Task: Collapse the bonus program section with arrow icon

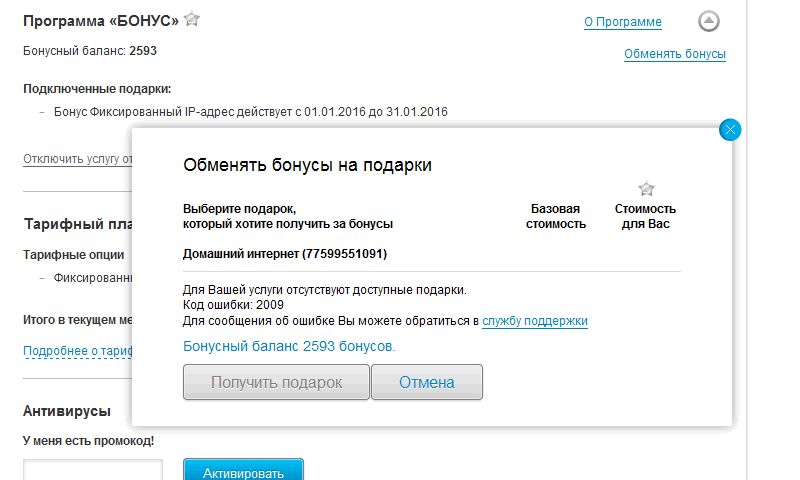Action: (x=708, y=21)
